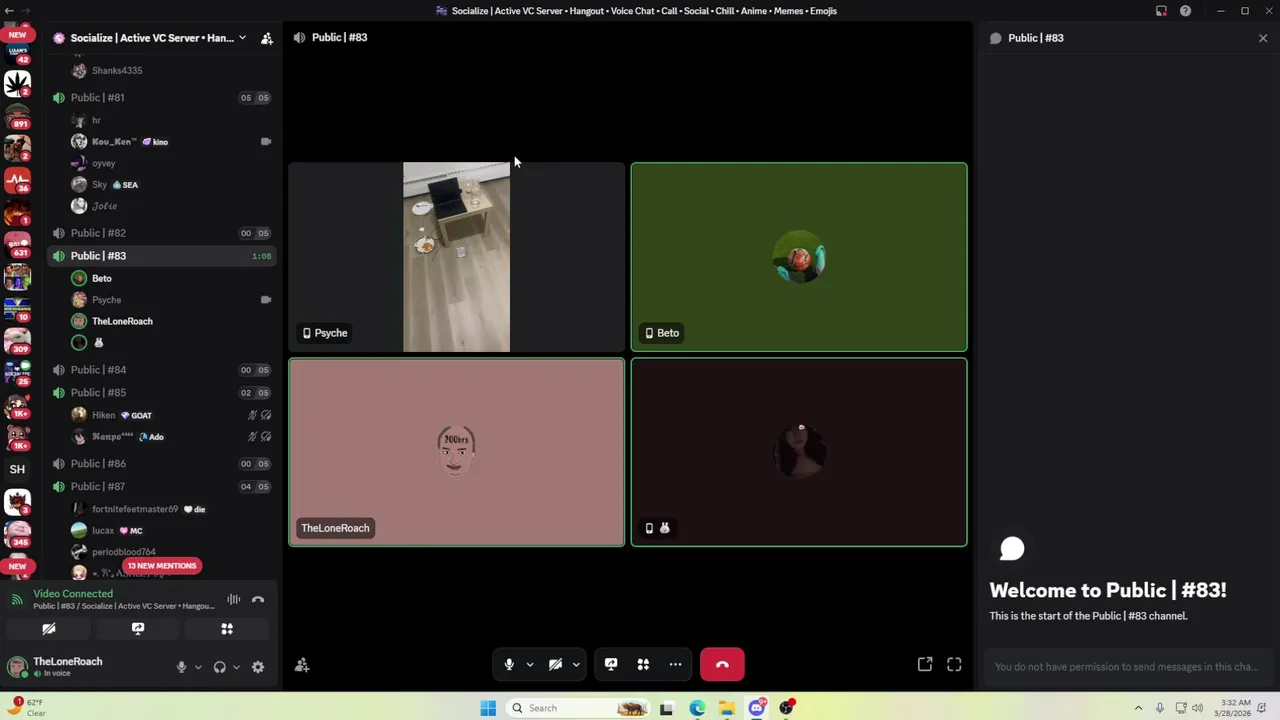
Task: Mute microphone in user panel
Action: [x=181, y=667]
